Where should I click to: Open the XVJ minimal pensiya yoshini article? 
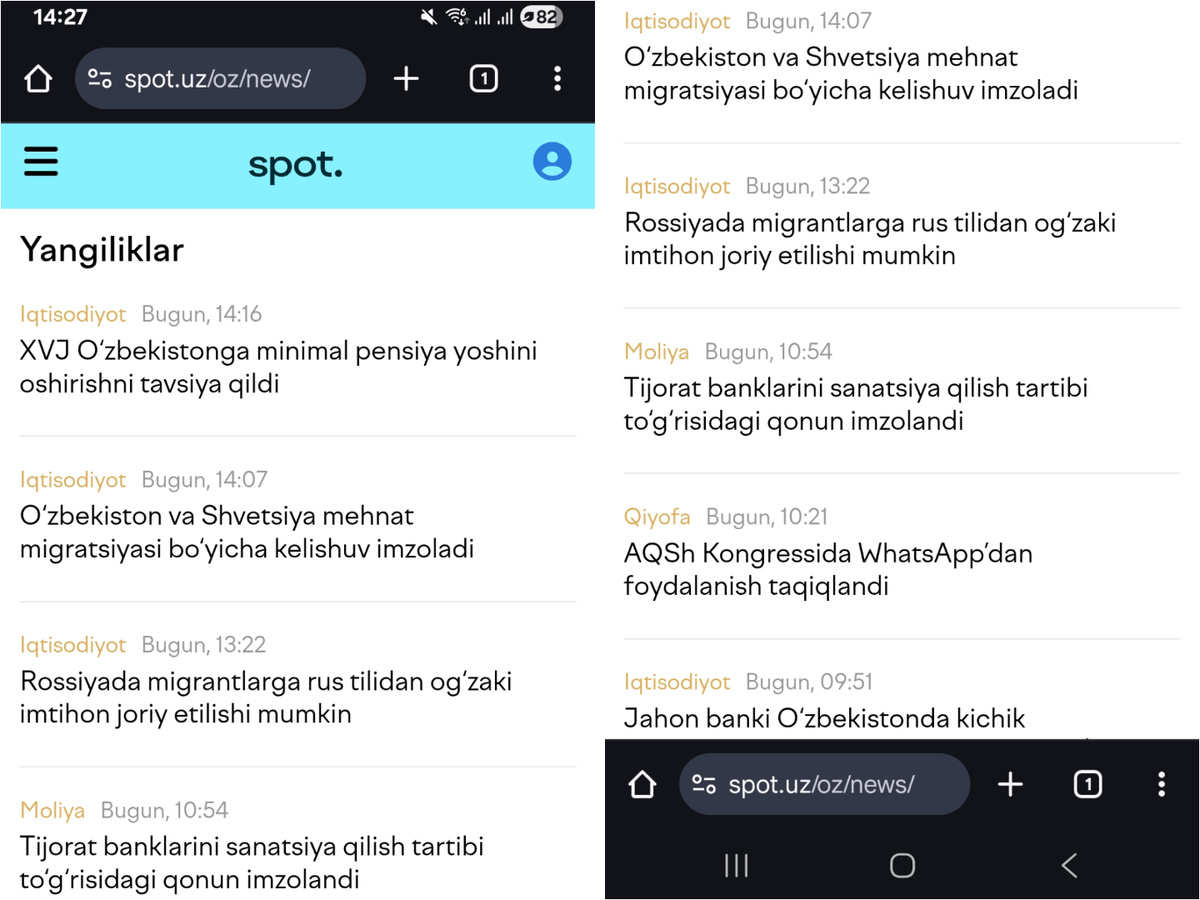point(279,367)
